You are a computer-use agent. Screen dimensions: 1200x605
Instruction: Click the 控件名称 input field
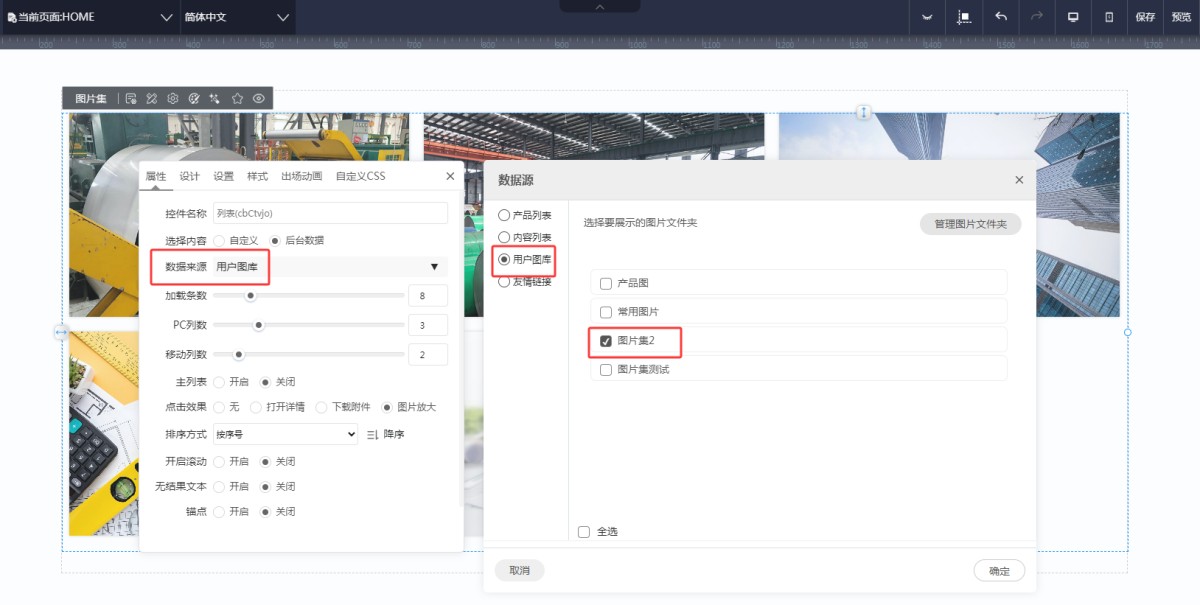click(330, 213)
